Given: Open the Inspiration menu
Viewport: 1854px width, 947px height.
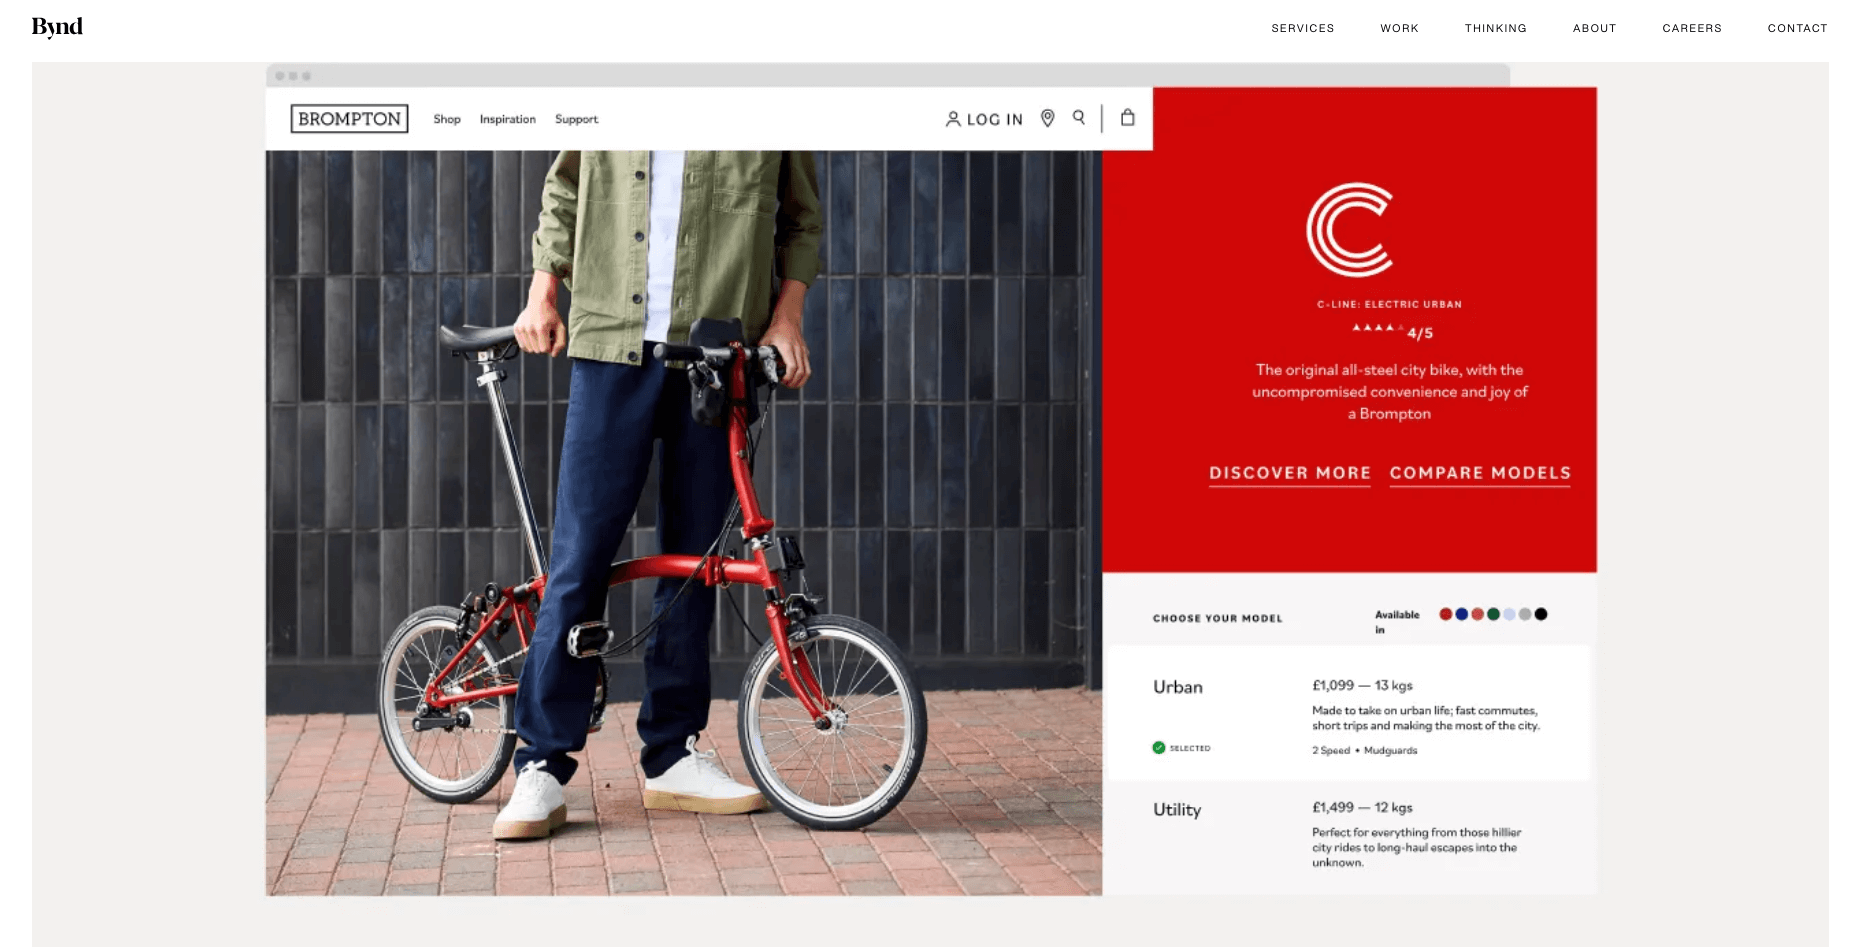Looking at the screenshot, I should [507, 119].
